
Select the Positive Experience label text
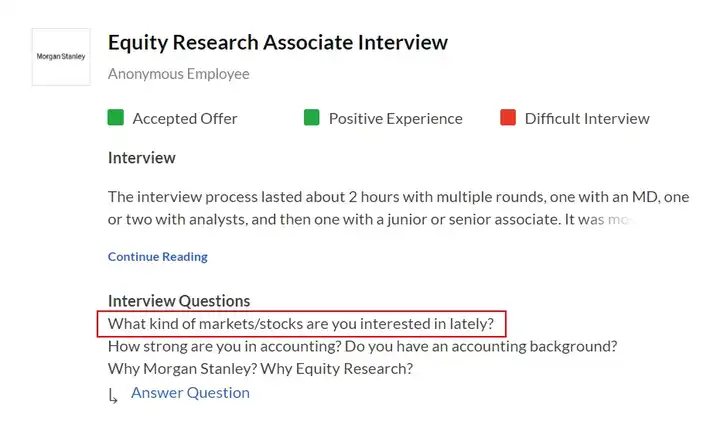(395, 118)
